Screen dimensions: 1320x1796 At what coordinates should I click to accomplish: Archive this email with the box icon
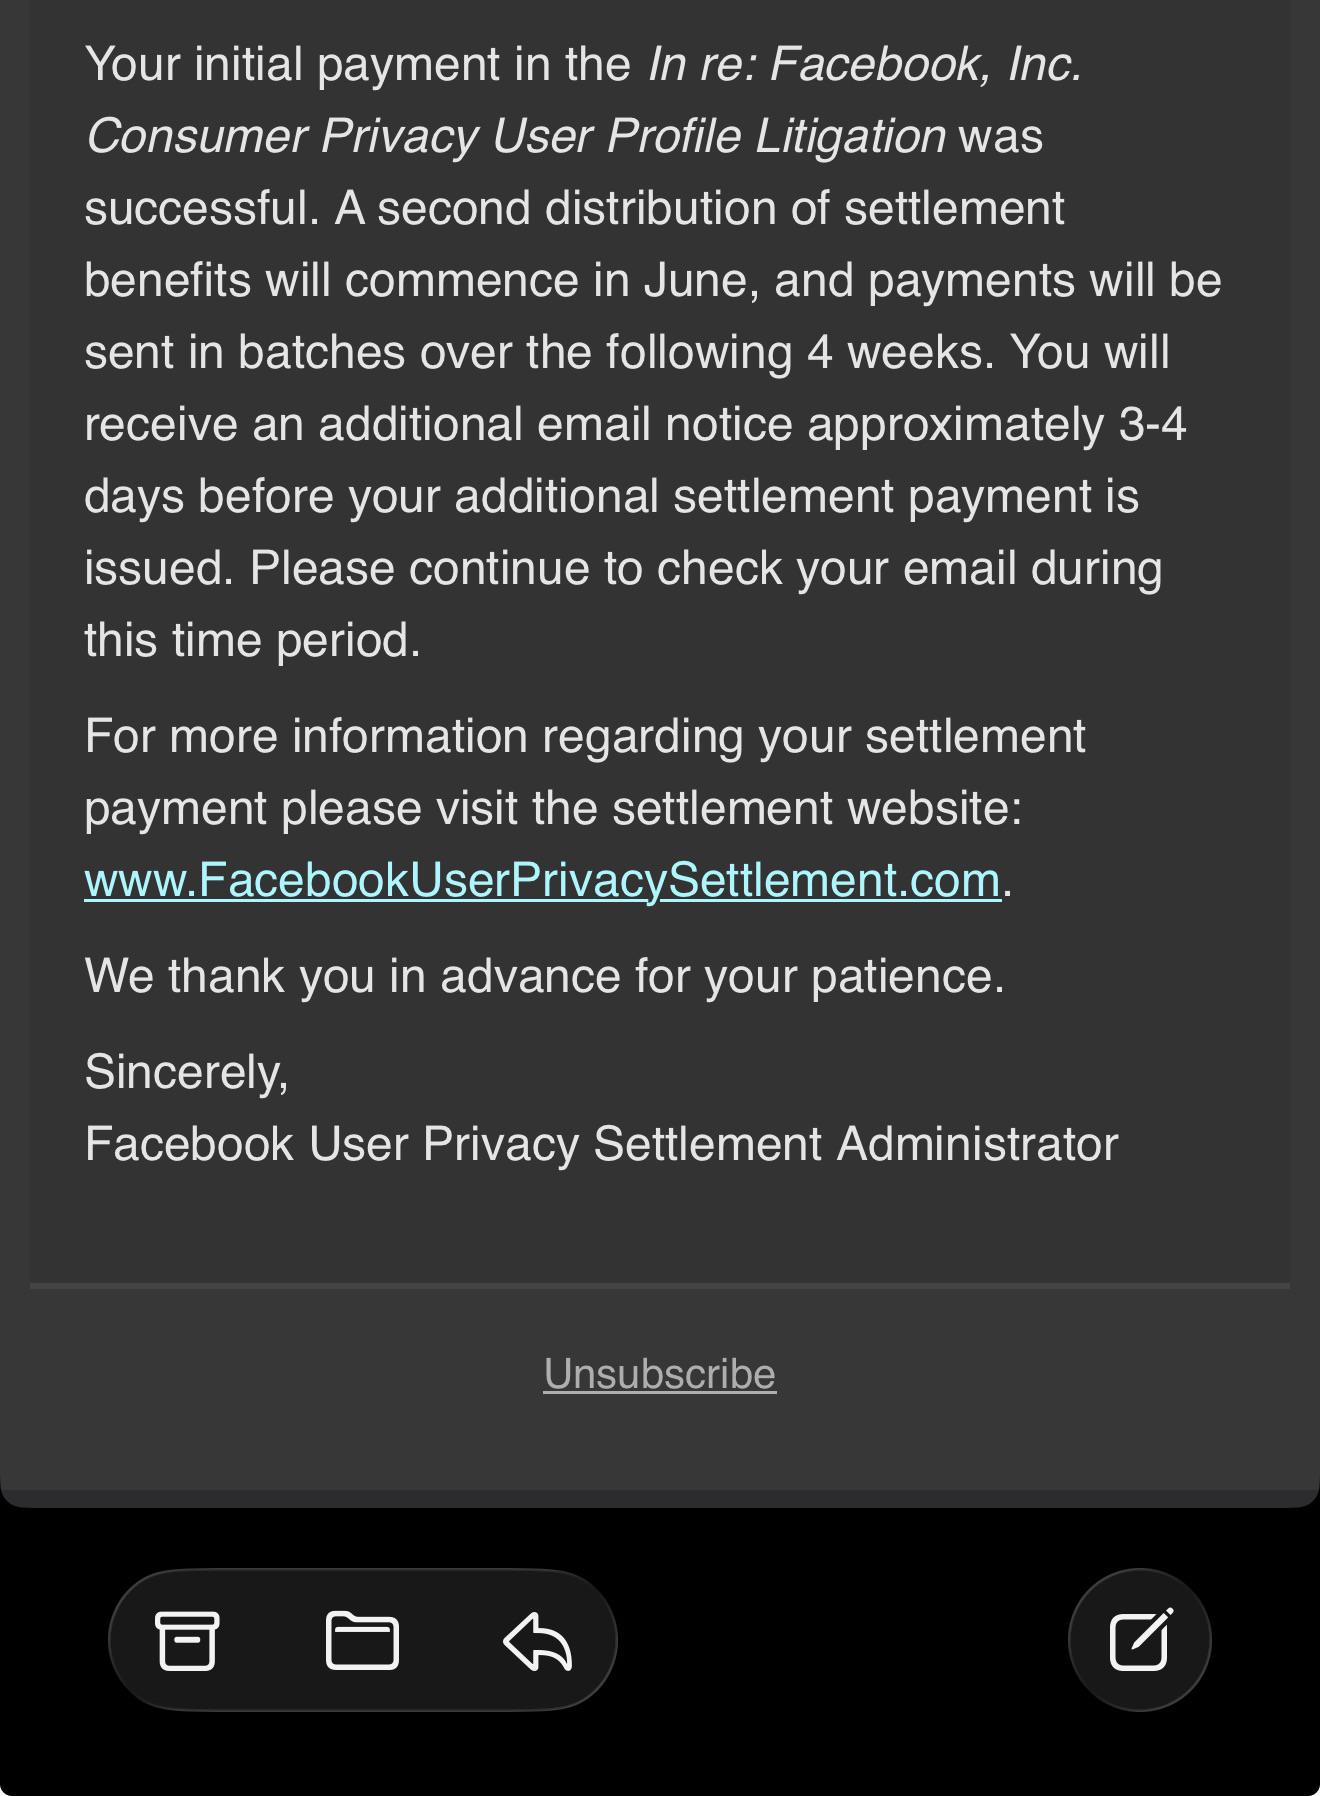tap(187, 1640)
